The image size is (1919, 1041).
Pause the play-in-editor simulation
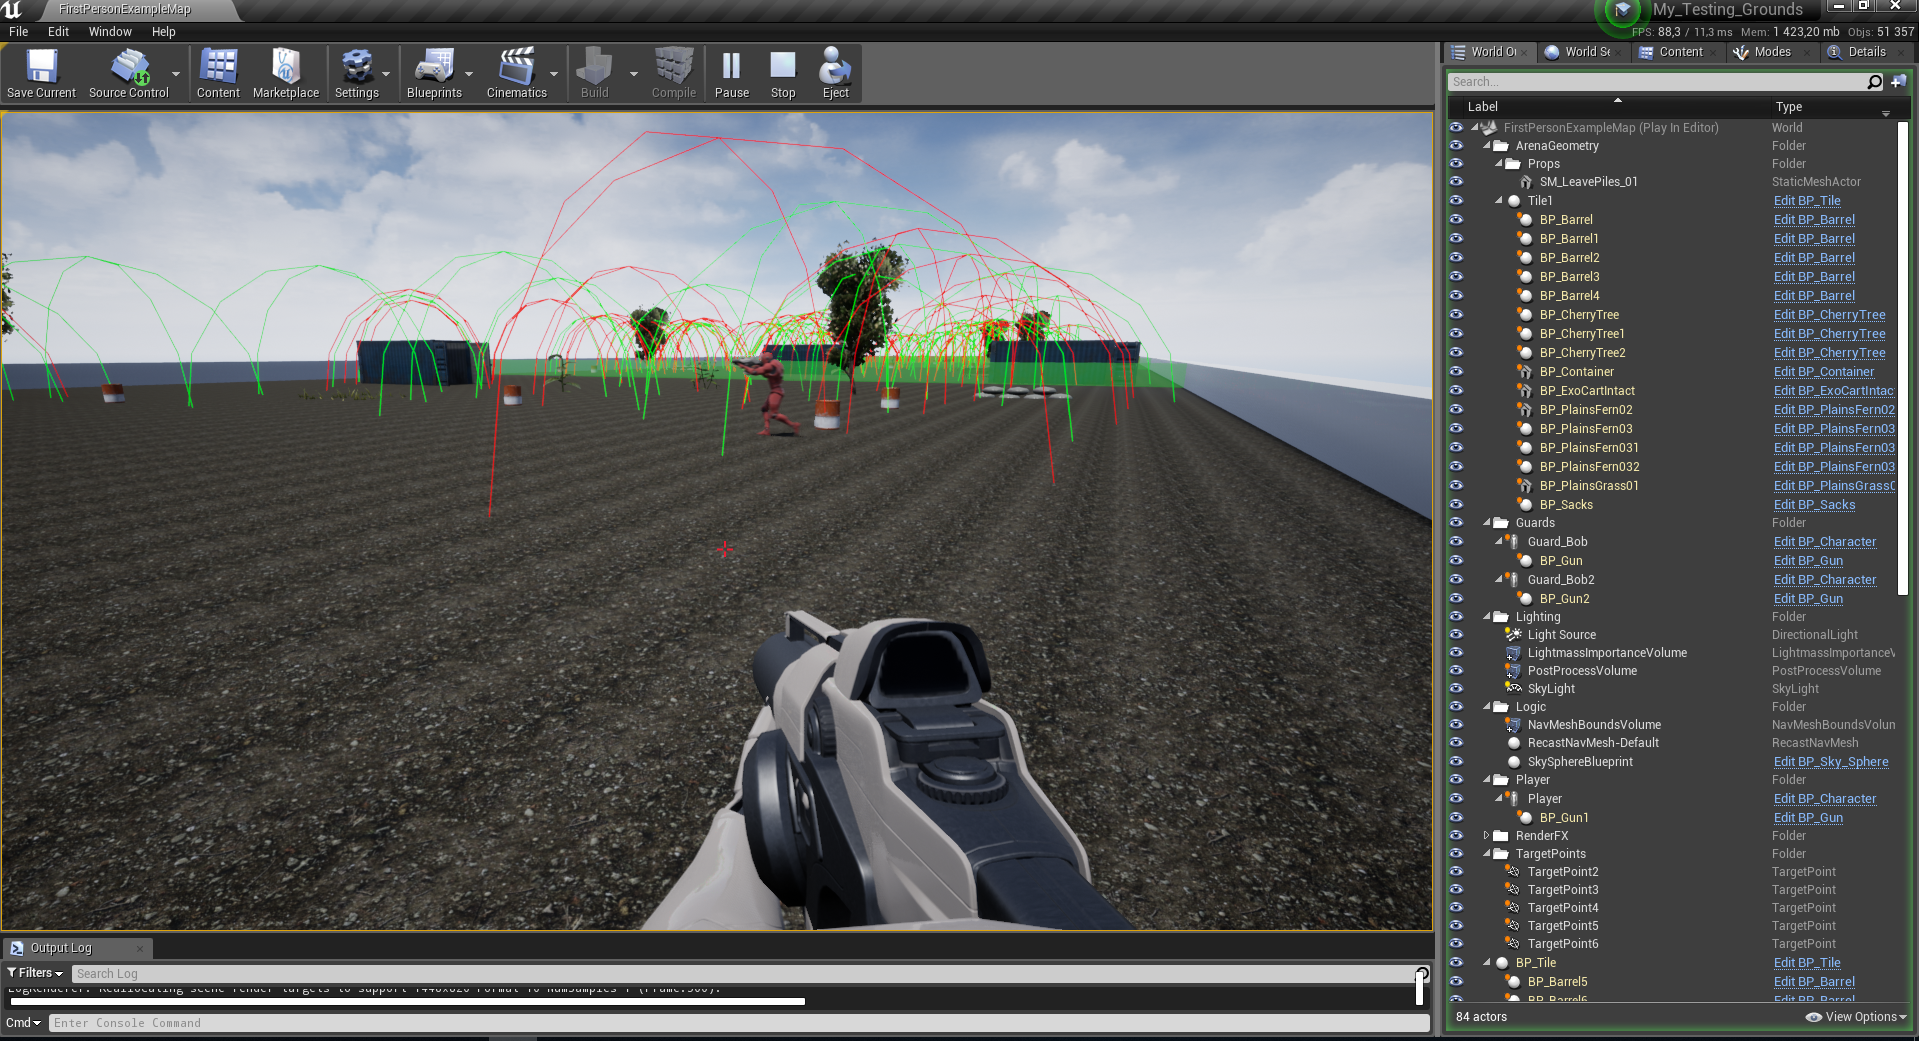point(732,74)
